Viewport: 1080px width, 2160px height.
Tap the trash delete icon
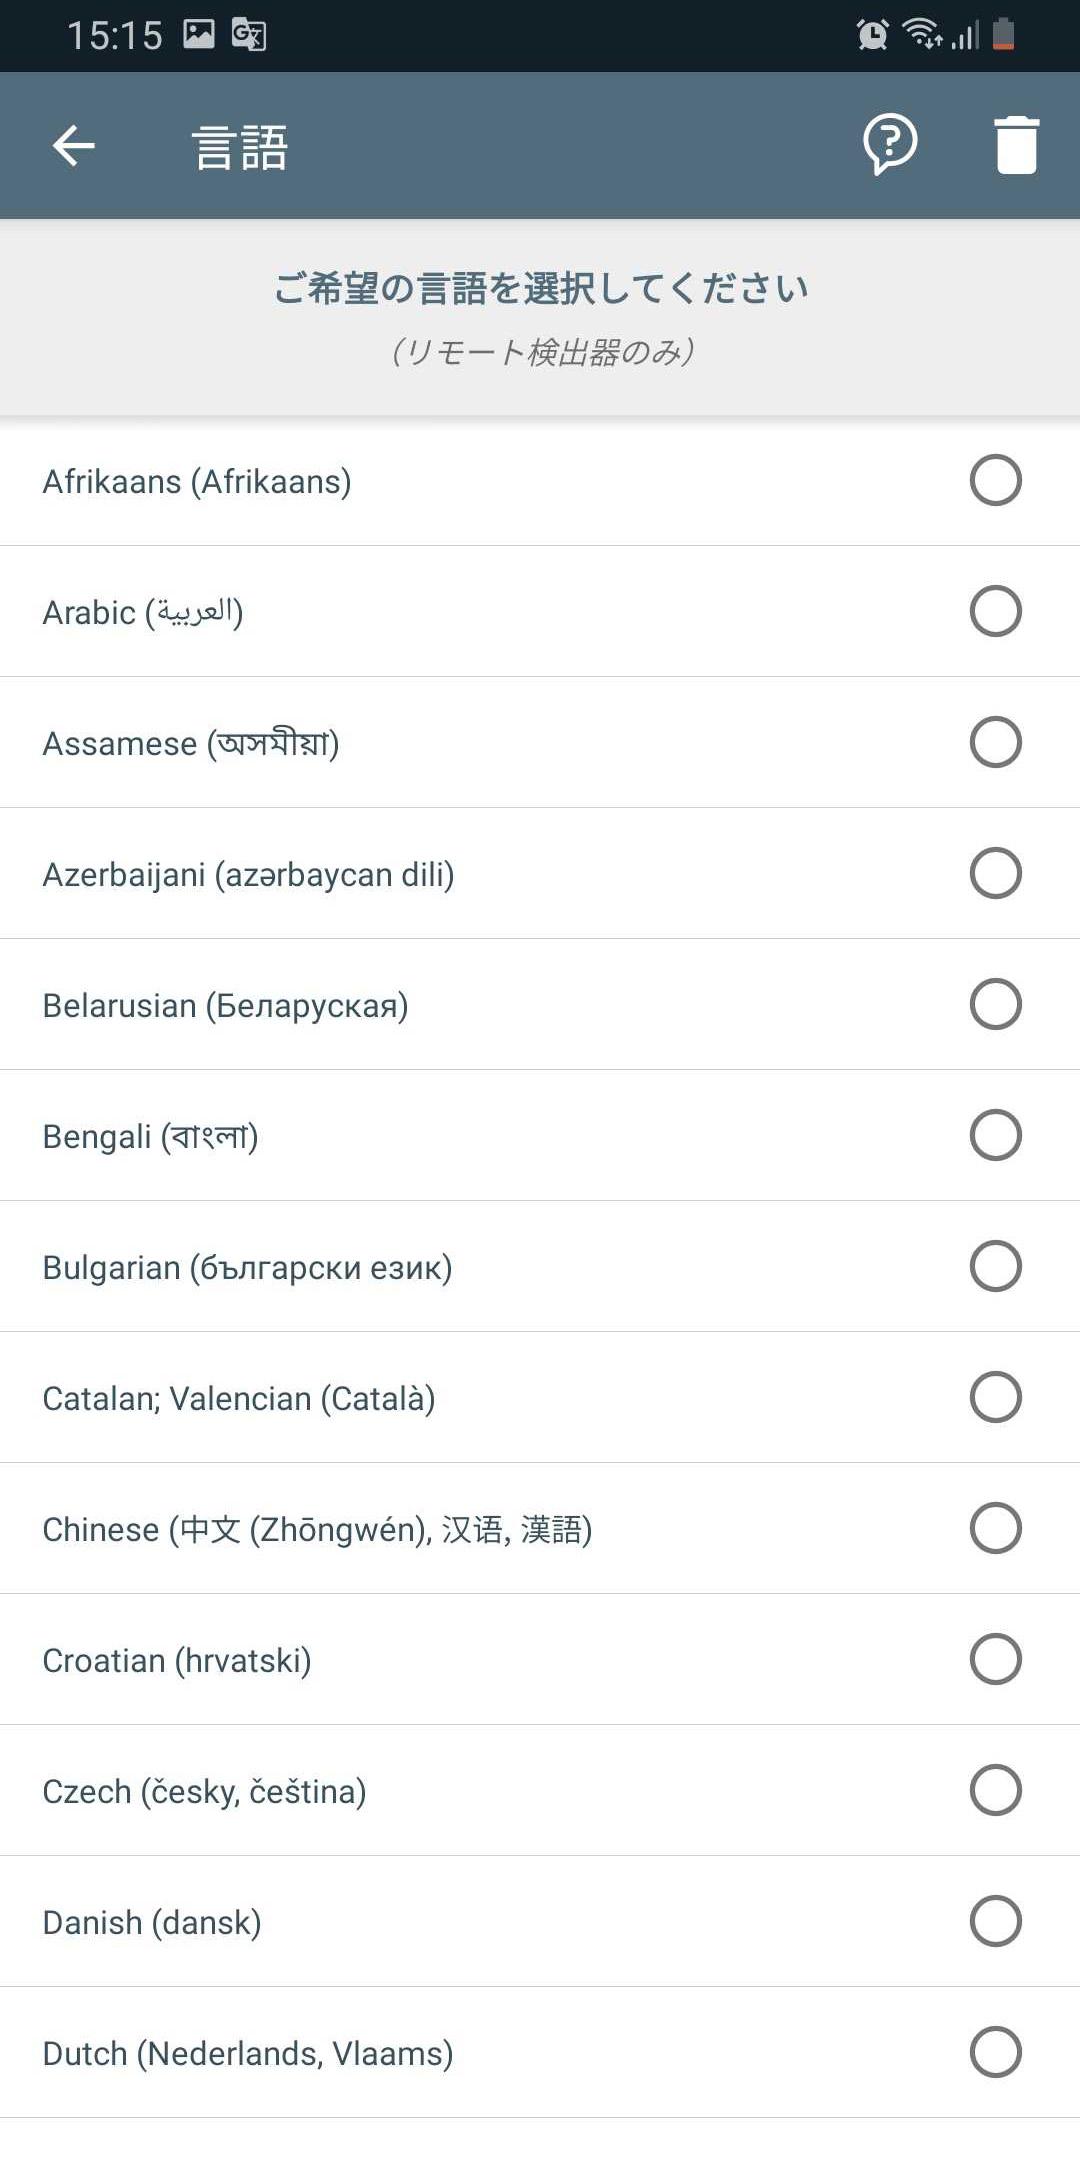coord(1017,145)
